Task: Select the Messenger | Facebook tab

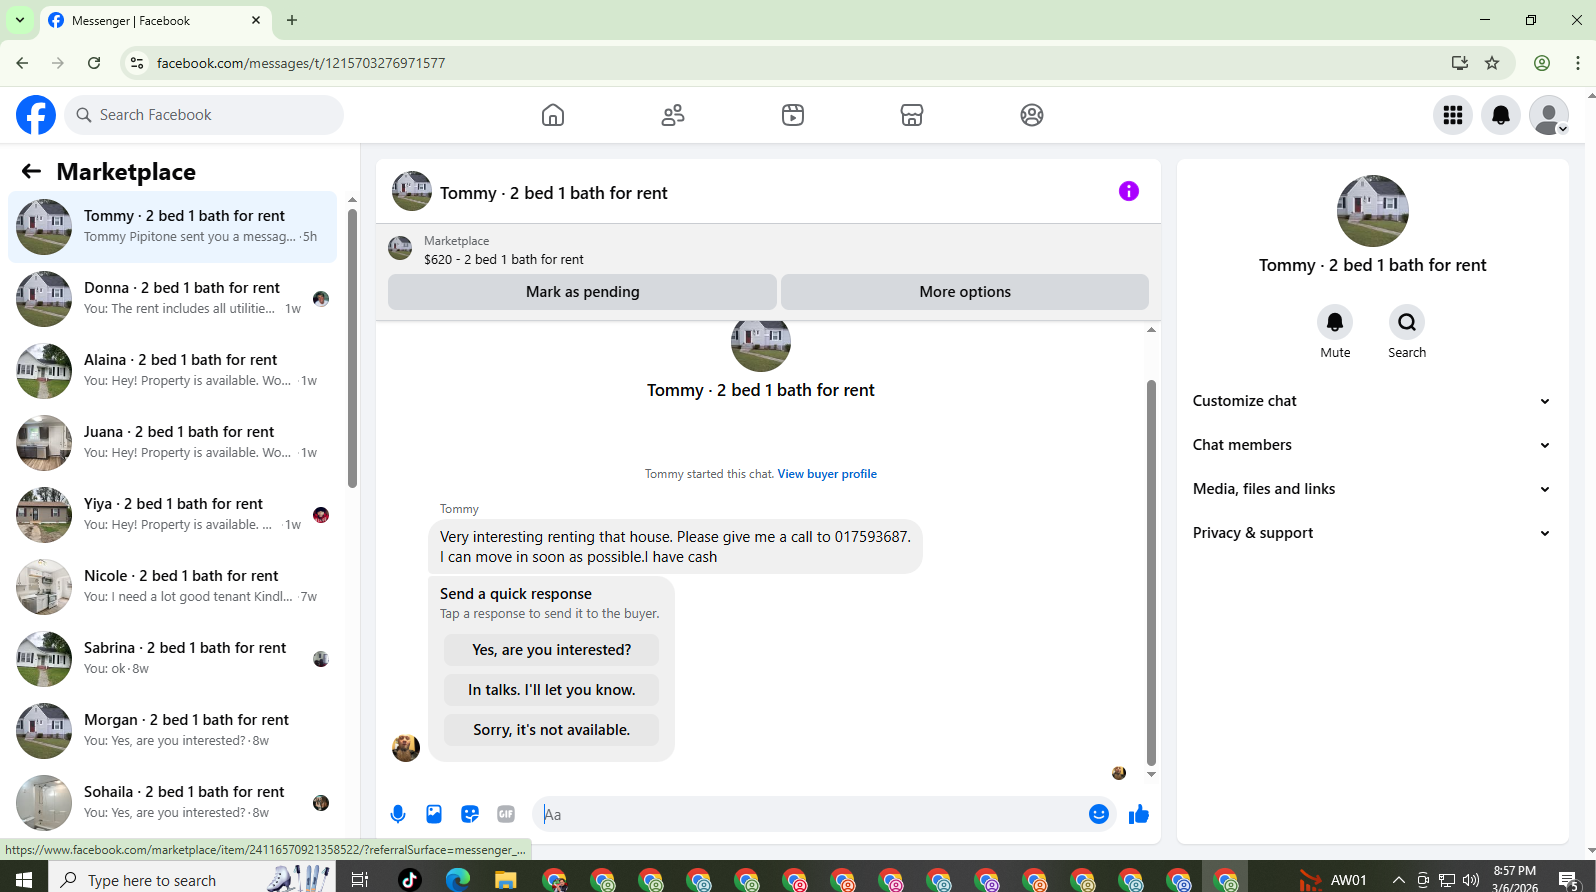Action: tap(155, 20)
